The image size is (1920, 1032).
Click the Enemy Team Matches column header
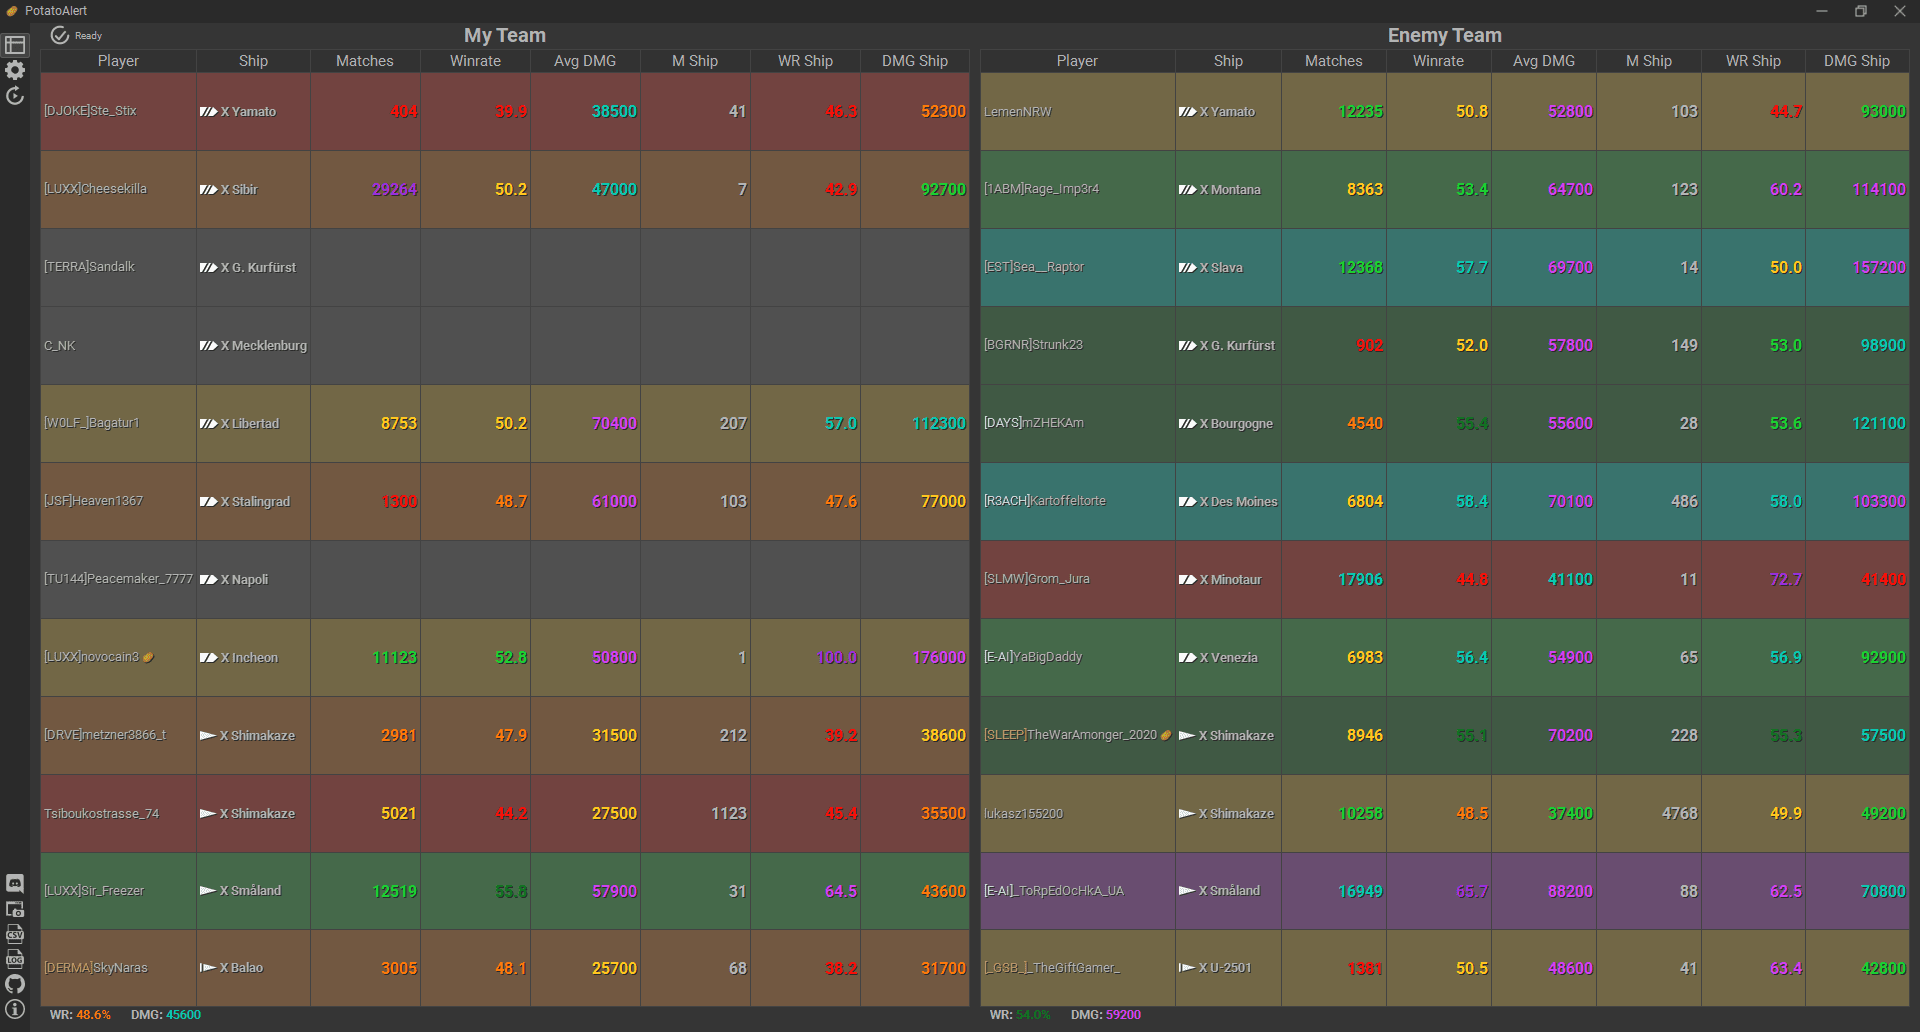click(x=1333, y=61)
